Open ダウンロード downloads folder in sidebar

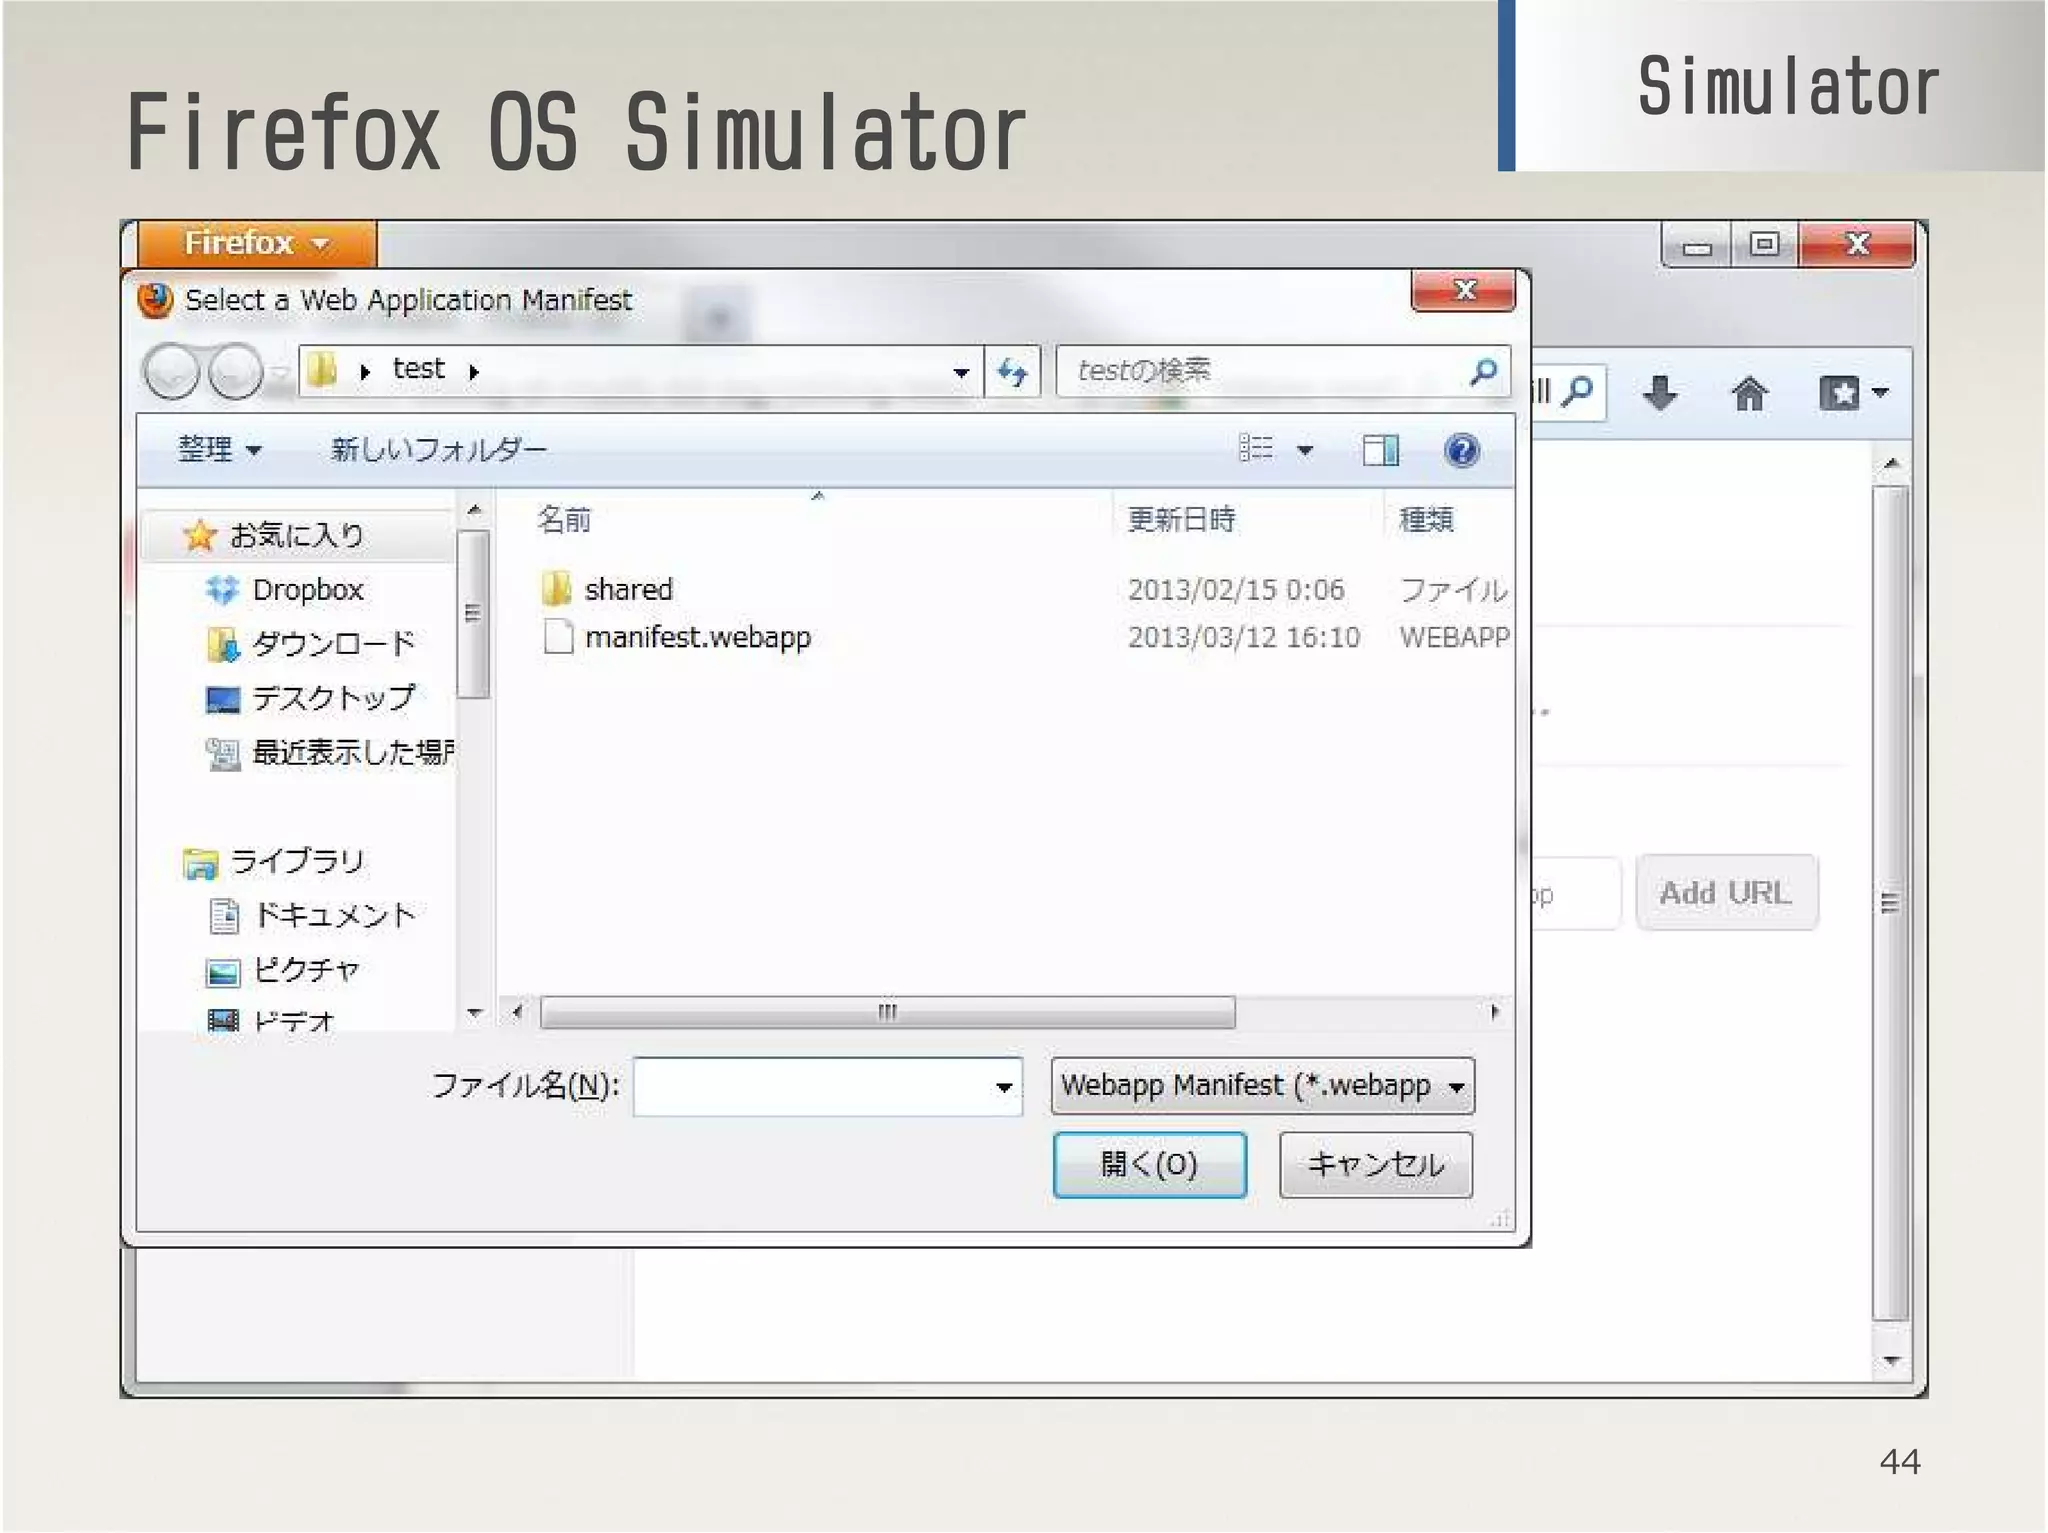[333, 643]
